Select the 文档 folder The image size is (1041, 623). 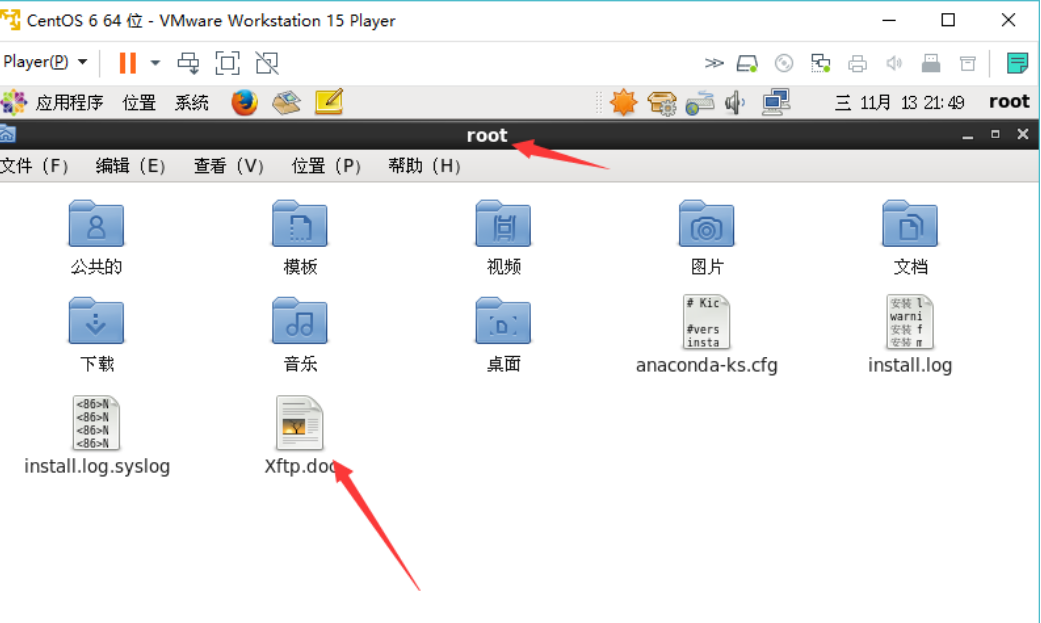pos(910,237)
